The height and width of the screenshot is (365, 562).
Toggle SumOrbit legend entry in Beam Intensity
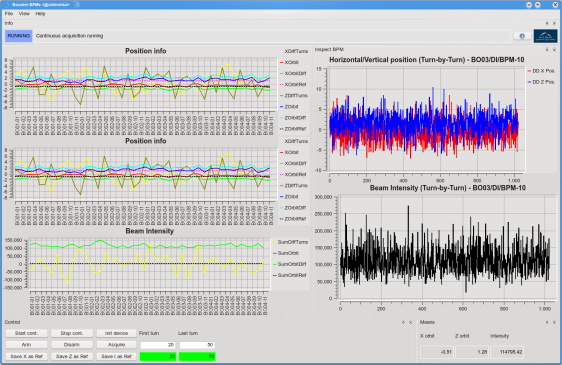285,253
